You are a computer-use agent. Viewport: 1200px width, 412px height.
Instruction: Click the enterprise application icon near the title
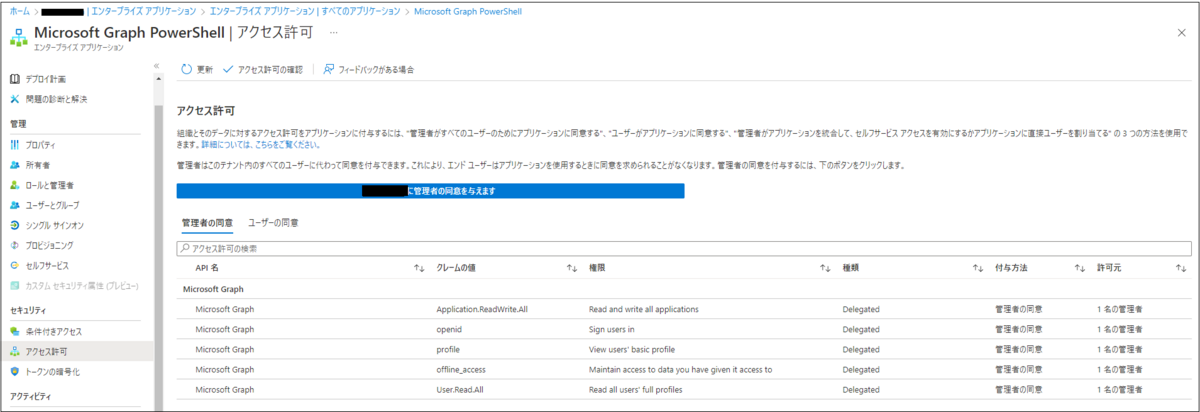tap(18, 37)
